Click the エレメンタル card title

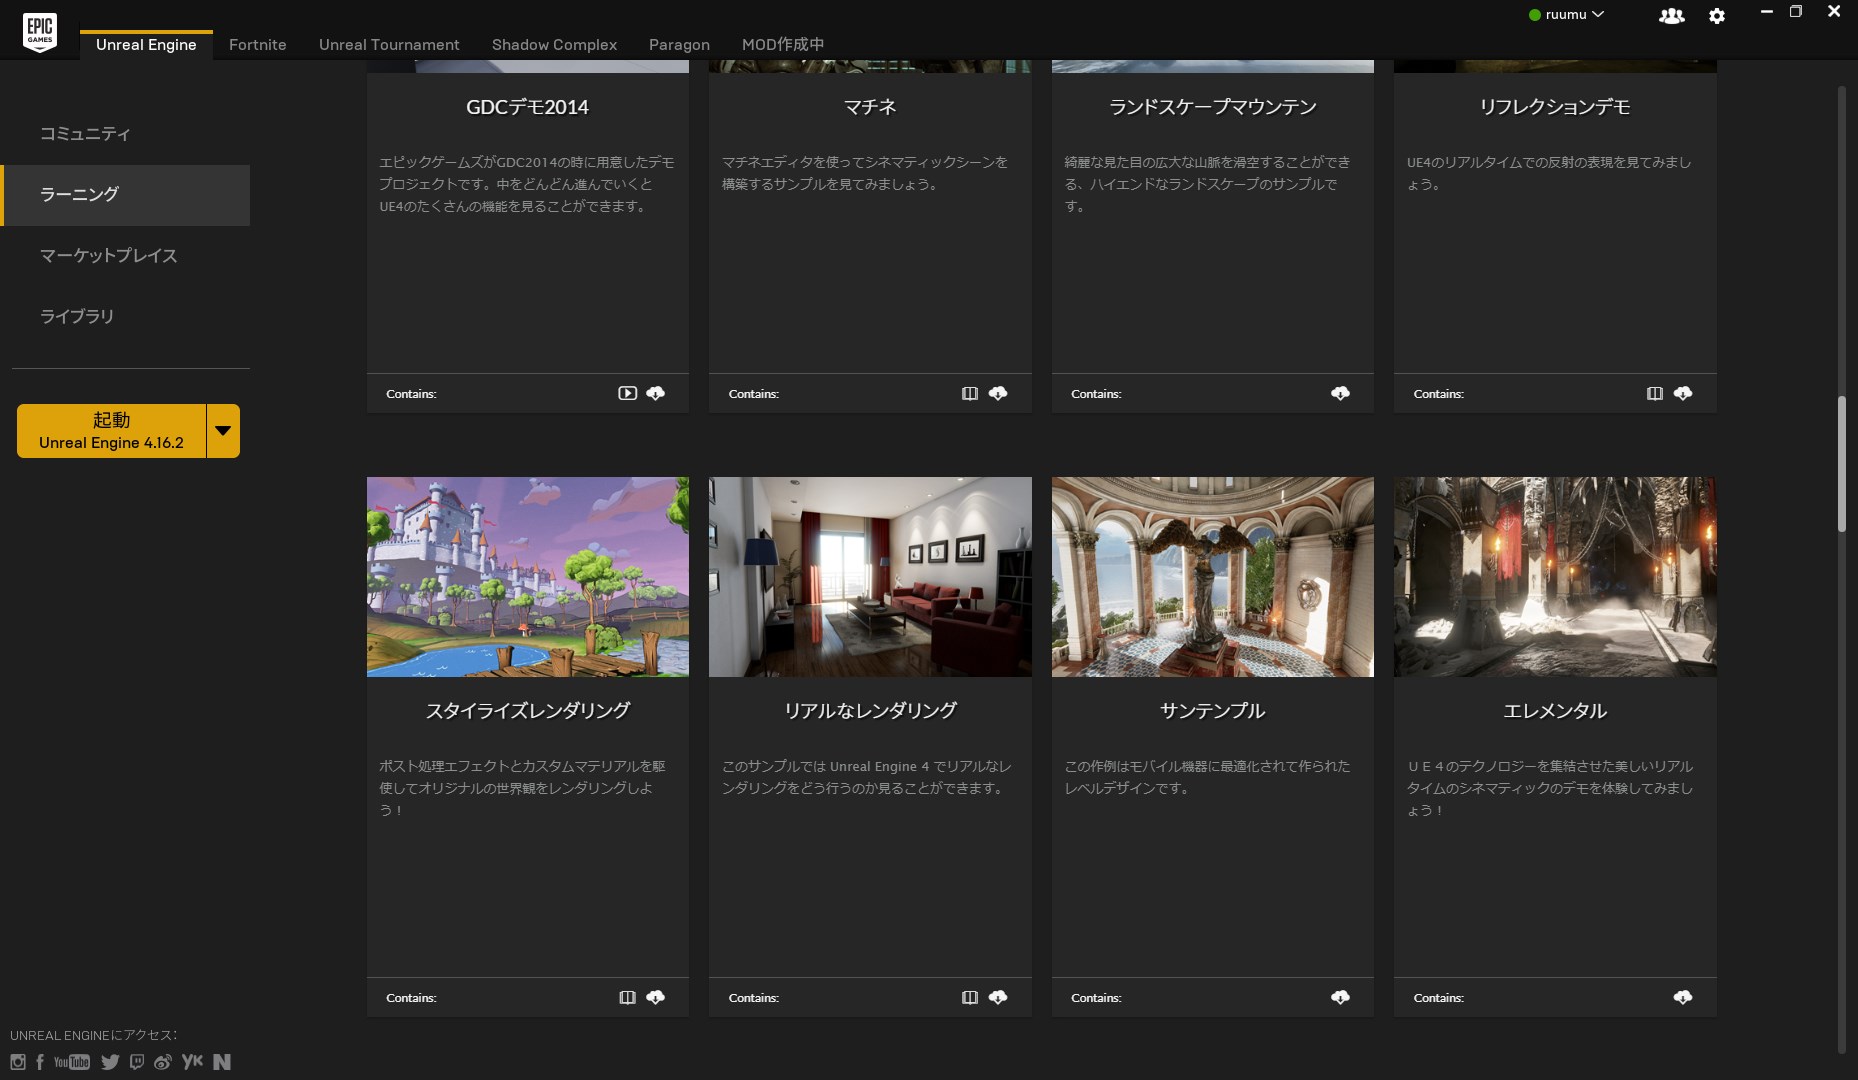pyautogui.click(x=1555, y=711)
